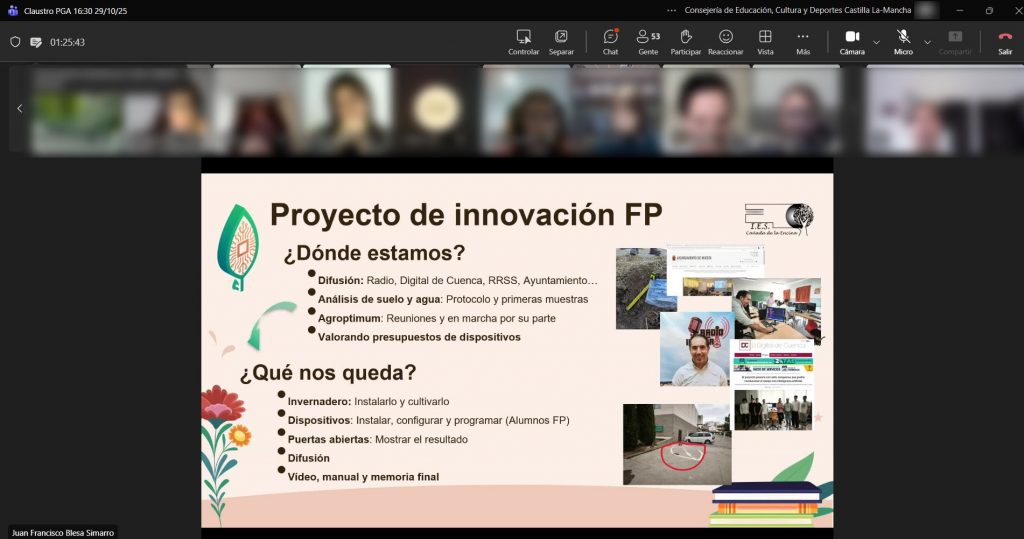Raise hand using the Participar button

[x=685, y=42]
